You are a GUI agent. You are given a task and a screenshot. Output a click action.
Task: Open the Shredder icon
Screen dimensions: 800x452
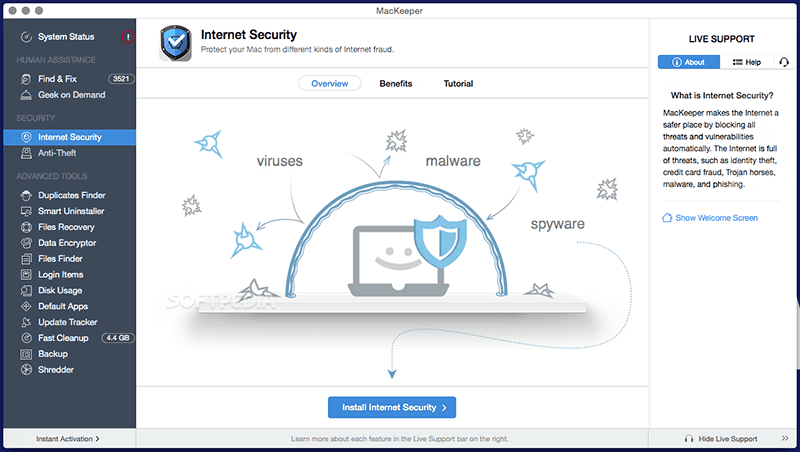tap(26, 369)
